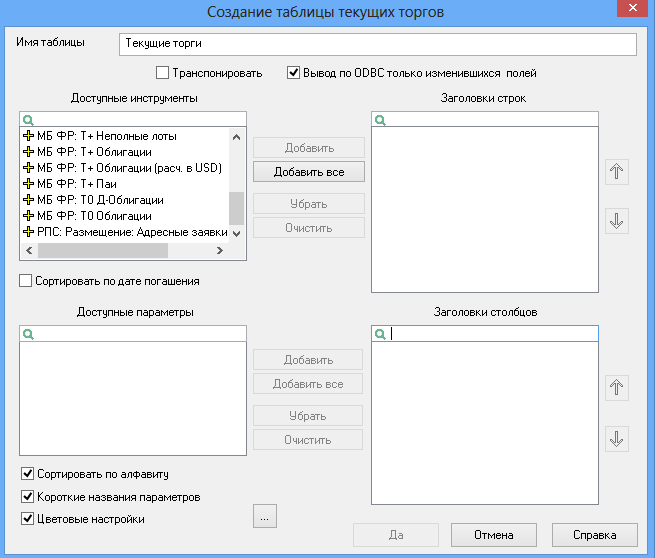Click move-up arrow beside column headers list
The height and width of the screenshot is (558, 655).
617,388
